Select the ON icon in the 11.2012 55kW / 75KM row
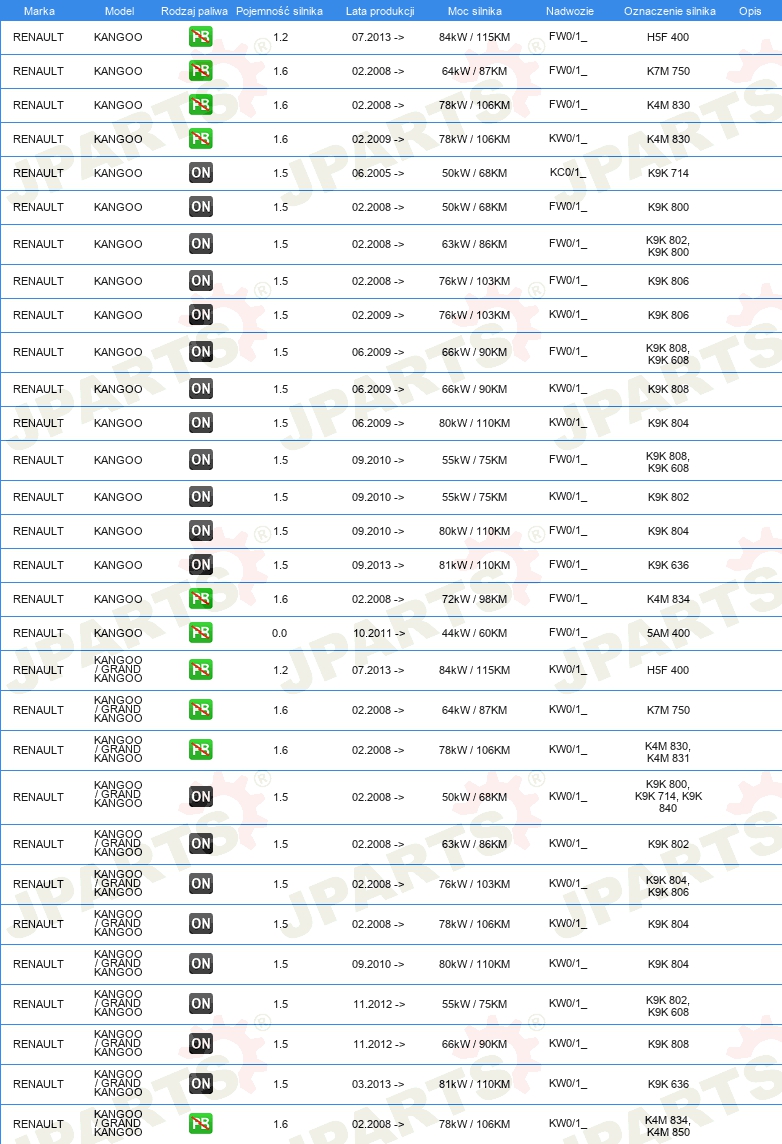Screen dimensions: 782x1144 (x=201, y=1004)
